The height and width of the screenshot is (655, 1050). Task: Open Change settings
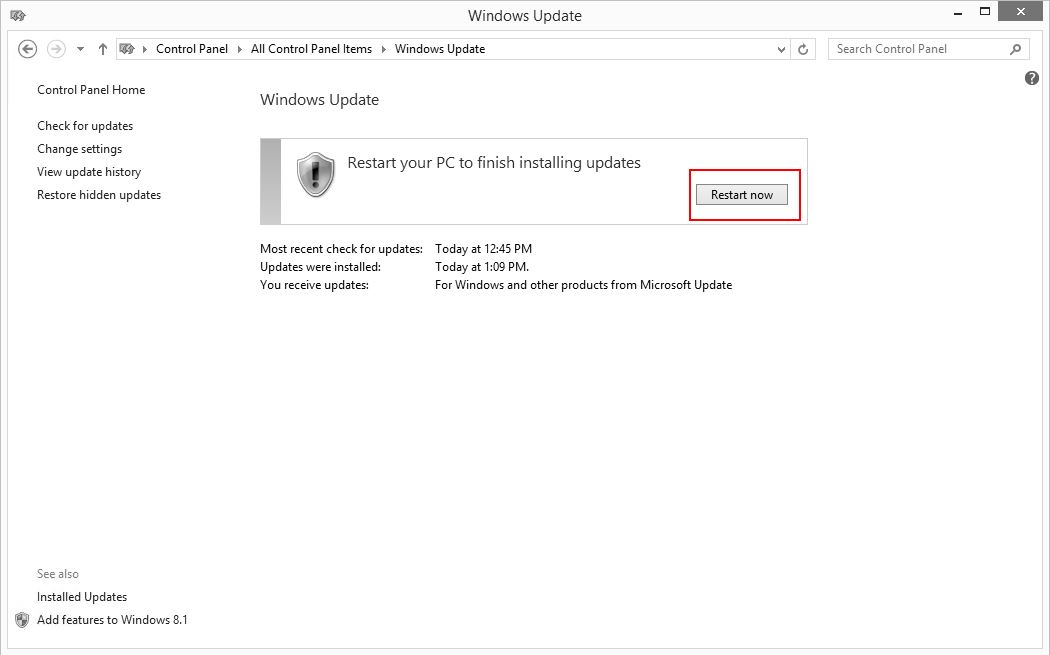pos(80,149)
